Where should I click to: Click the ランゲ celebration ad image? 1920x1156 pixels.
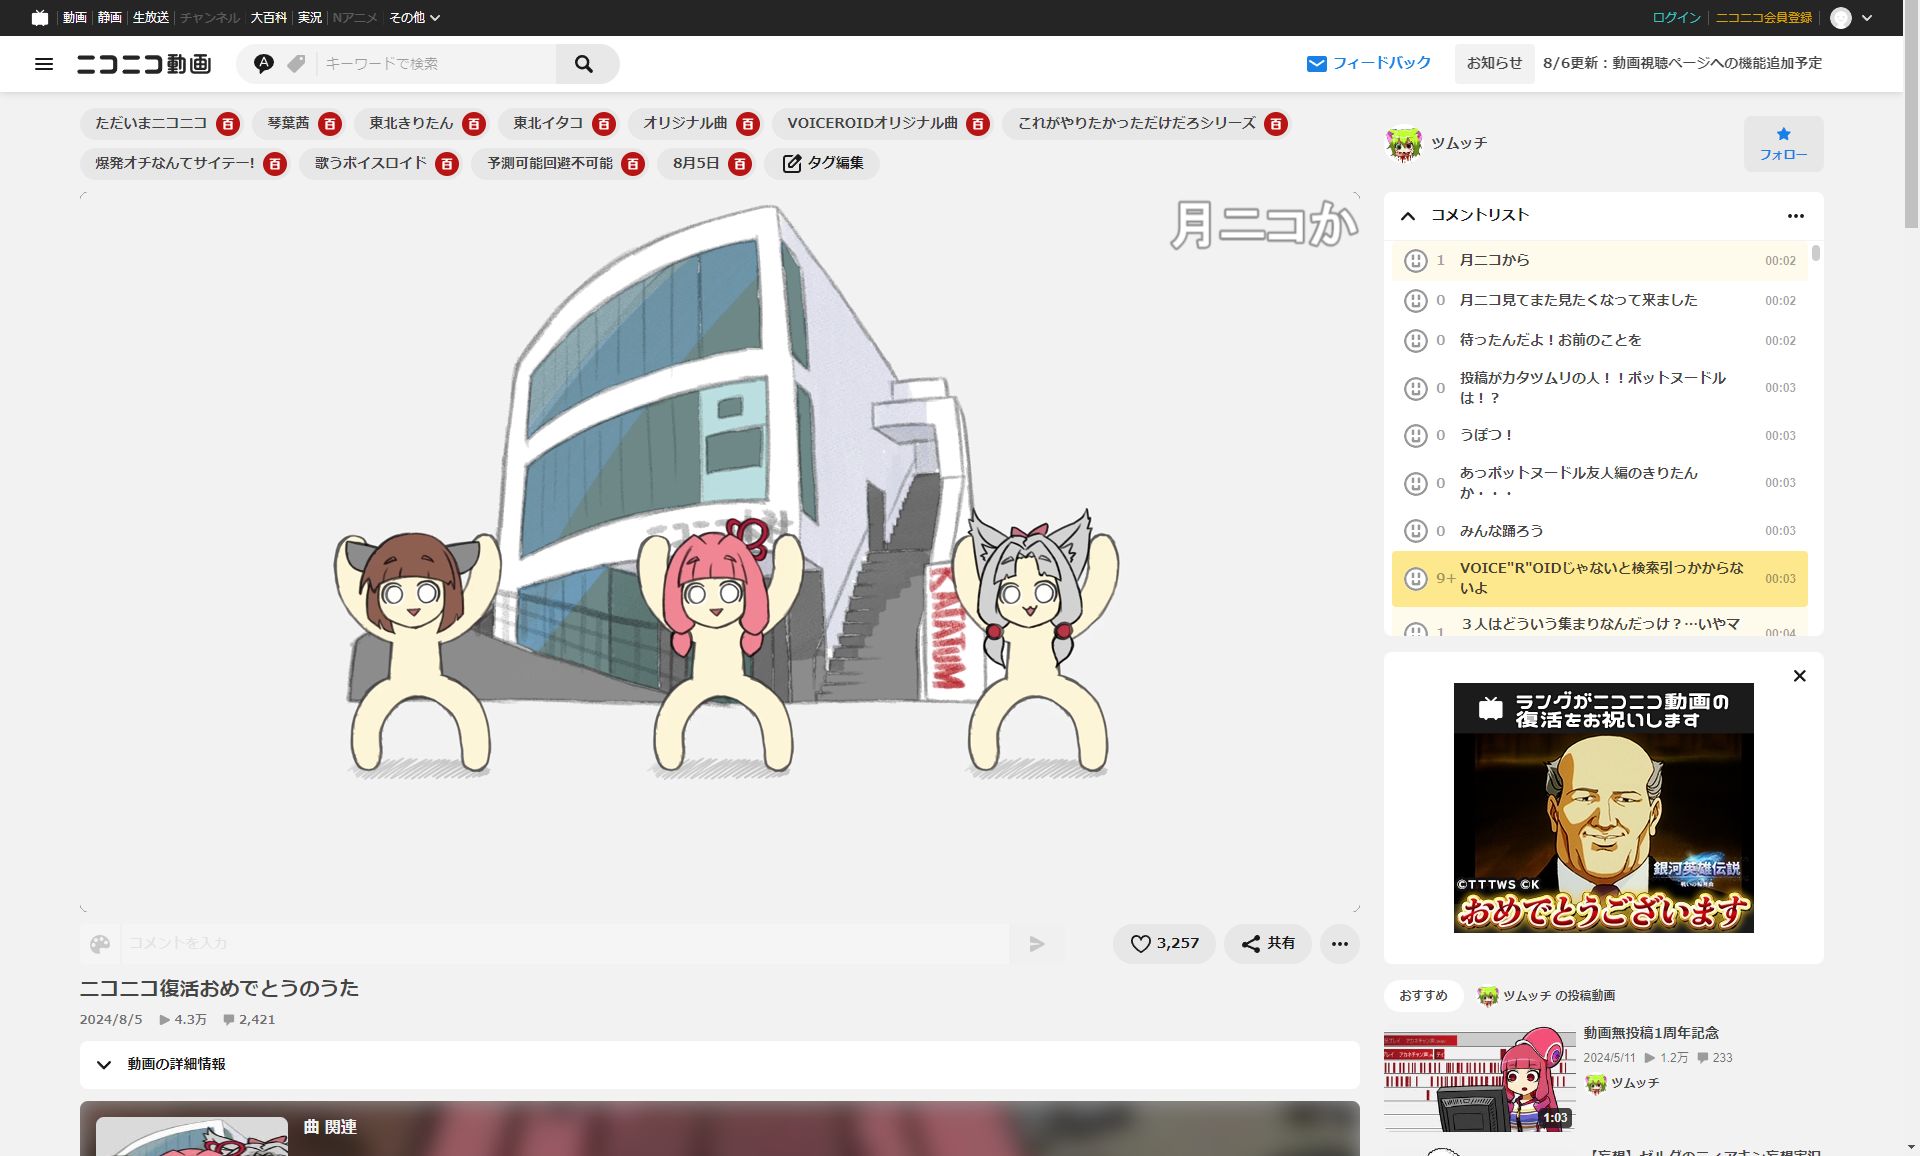(1603, 808)
